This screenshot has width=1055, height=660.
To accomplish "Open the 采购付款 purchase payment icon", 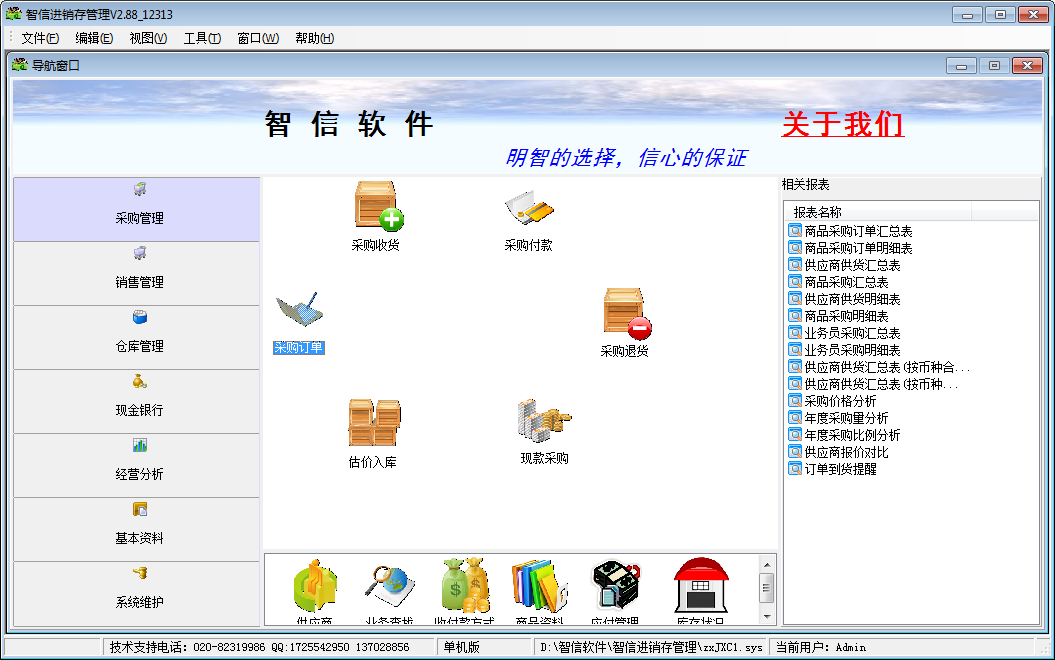I will [x=528, y=210].
